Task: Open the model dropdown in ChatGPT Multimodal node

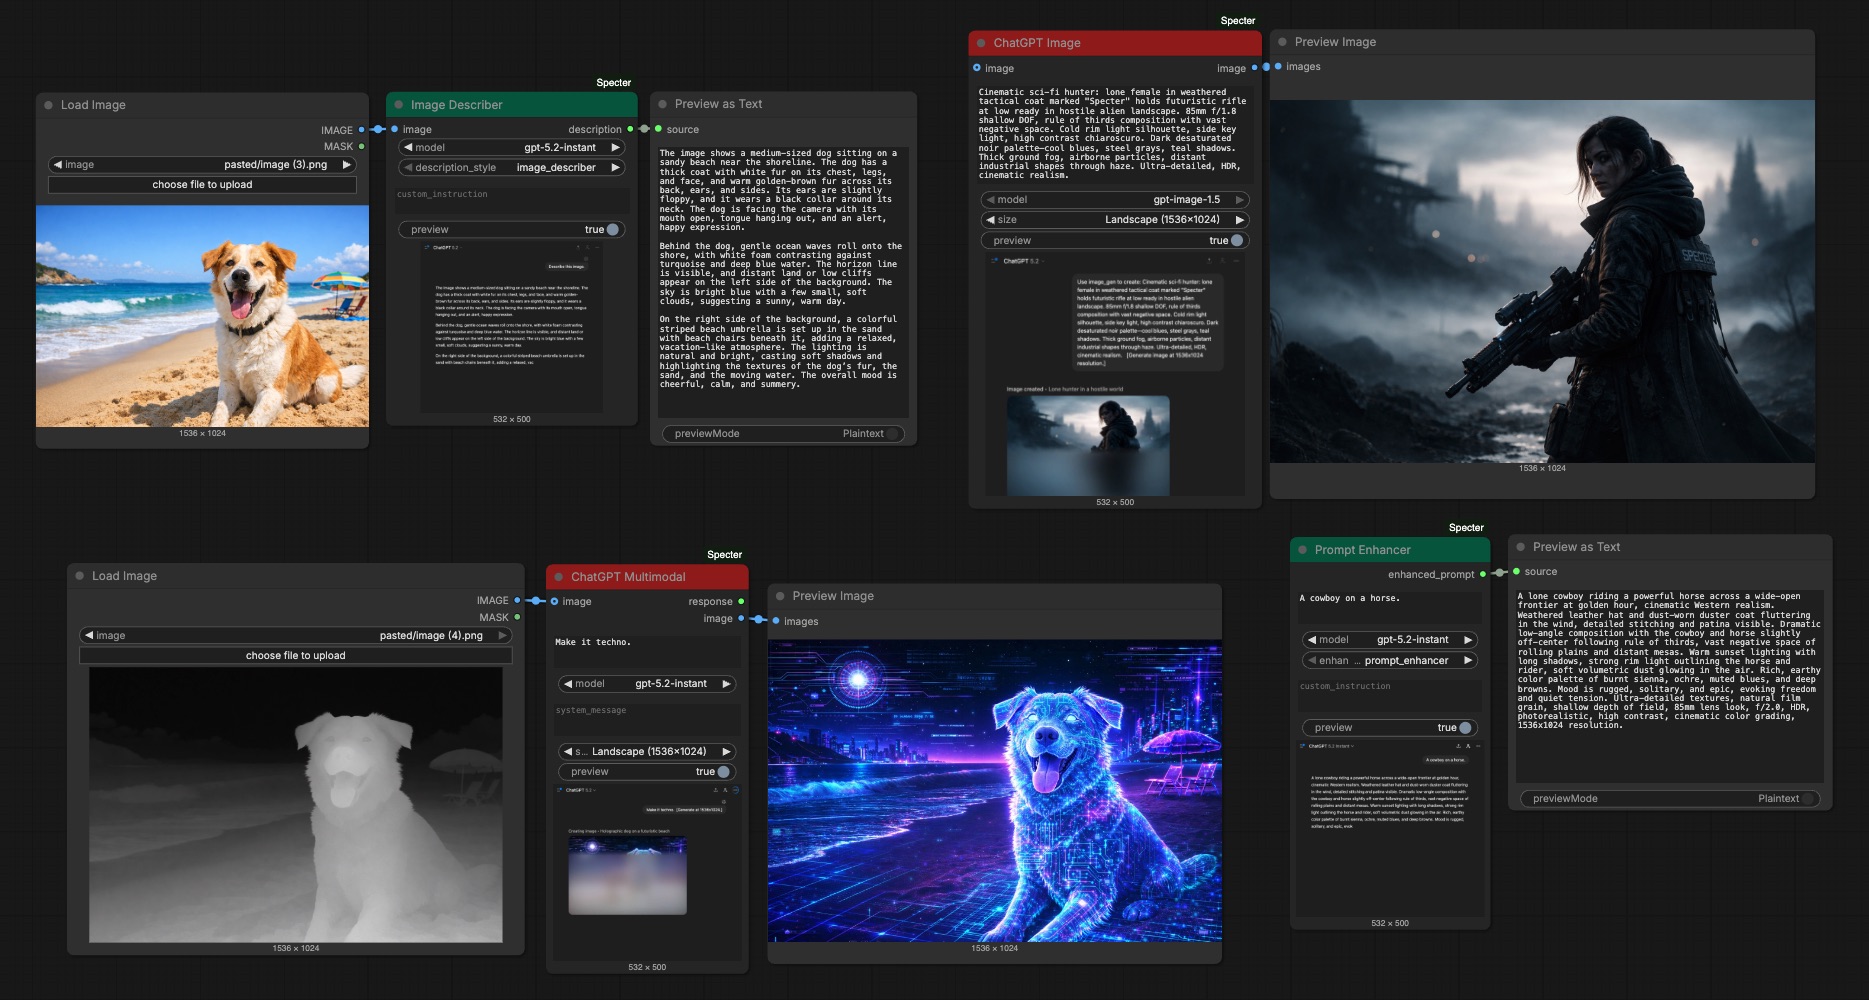Action: [x=647, y=684]
